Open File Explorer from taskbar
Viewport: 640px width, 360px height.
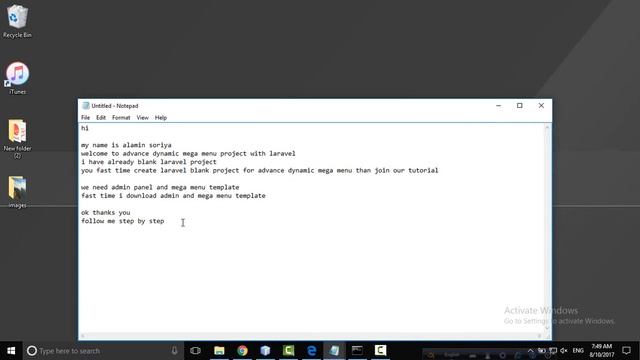[219, 351]
